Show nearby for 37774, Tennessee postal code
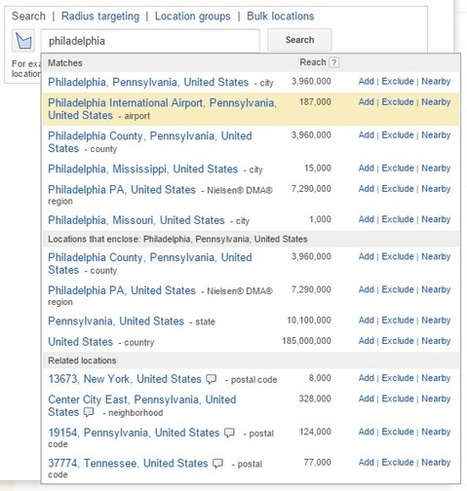The image size is (467, 491). coord(436,463)
